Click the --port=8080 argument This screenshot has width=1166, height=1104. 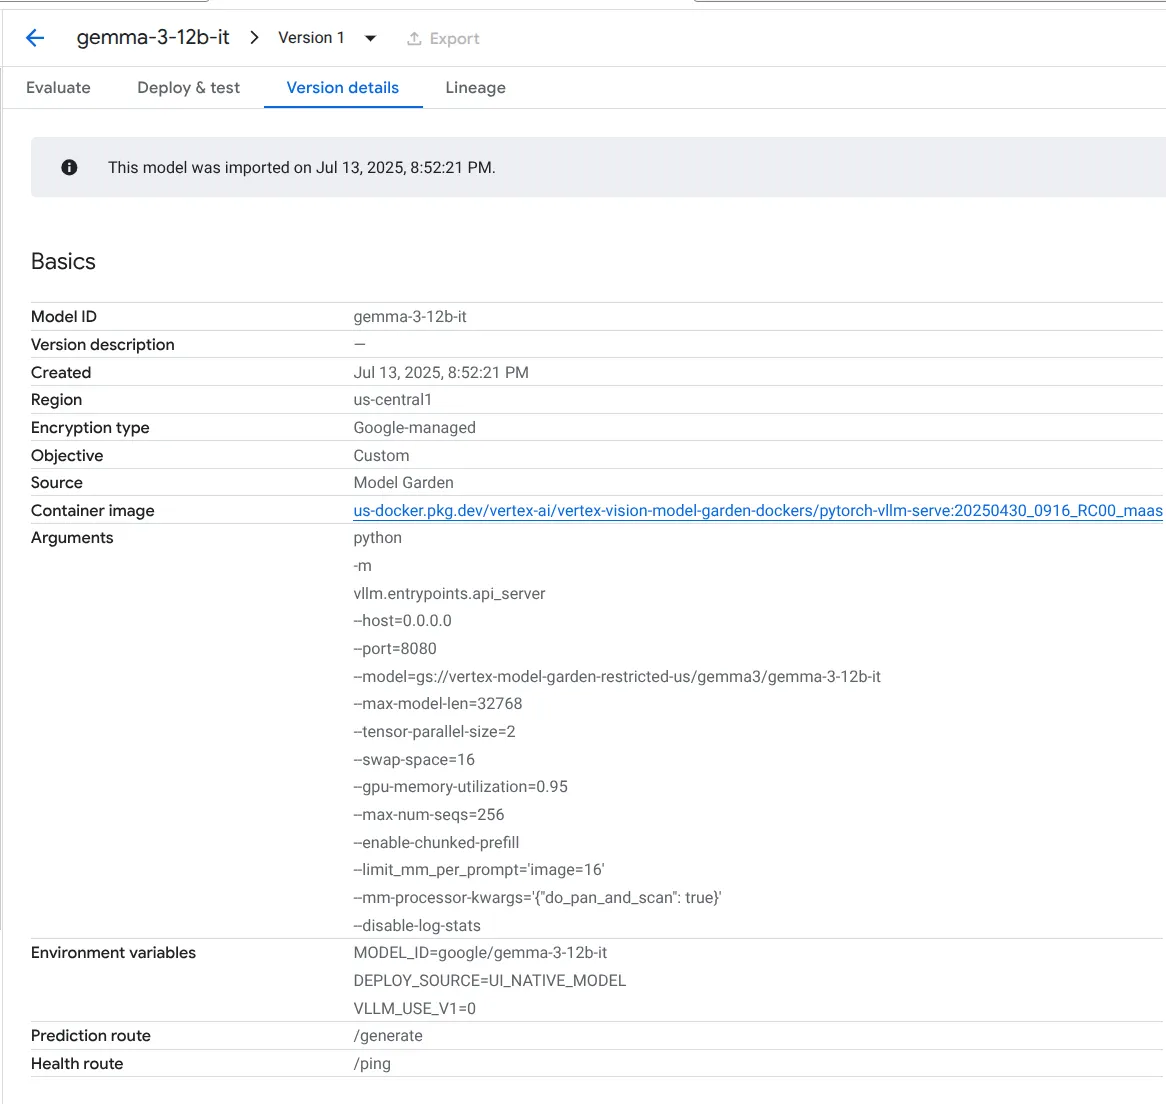(395, 649)
